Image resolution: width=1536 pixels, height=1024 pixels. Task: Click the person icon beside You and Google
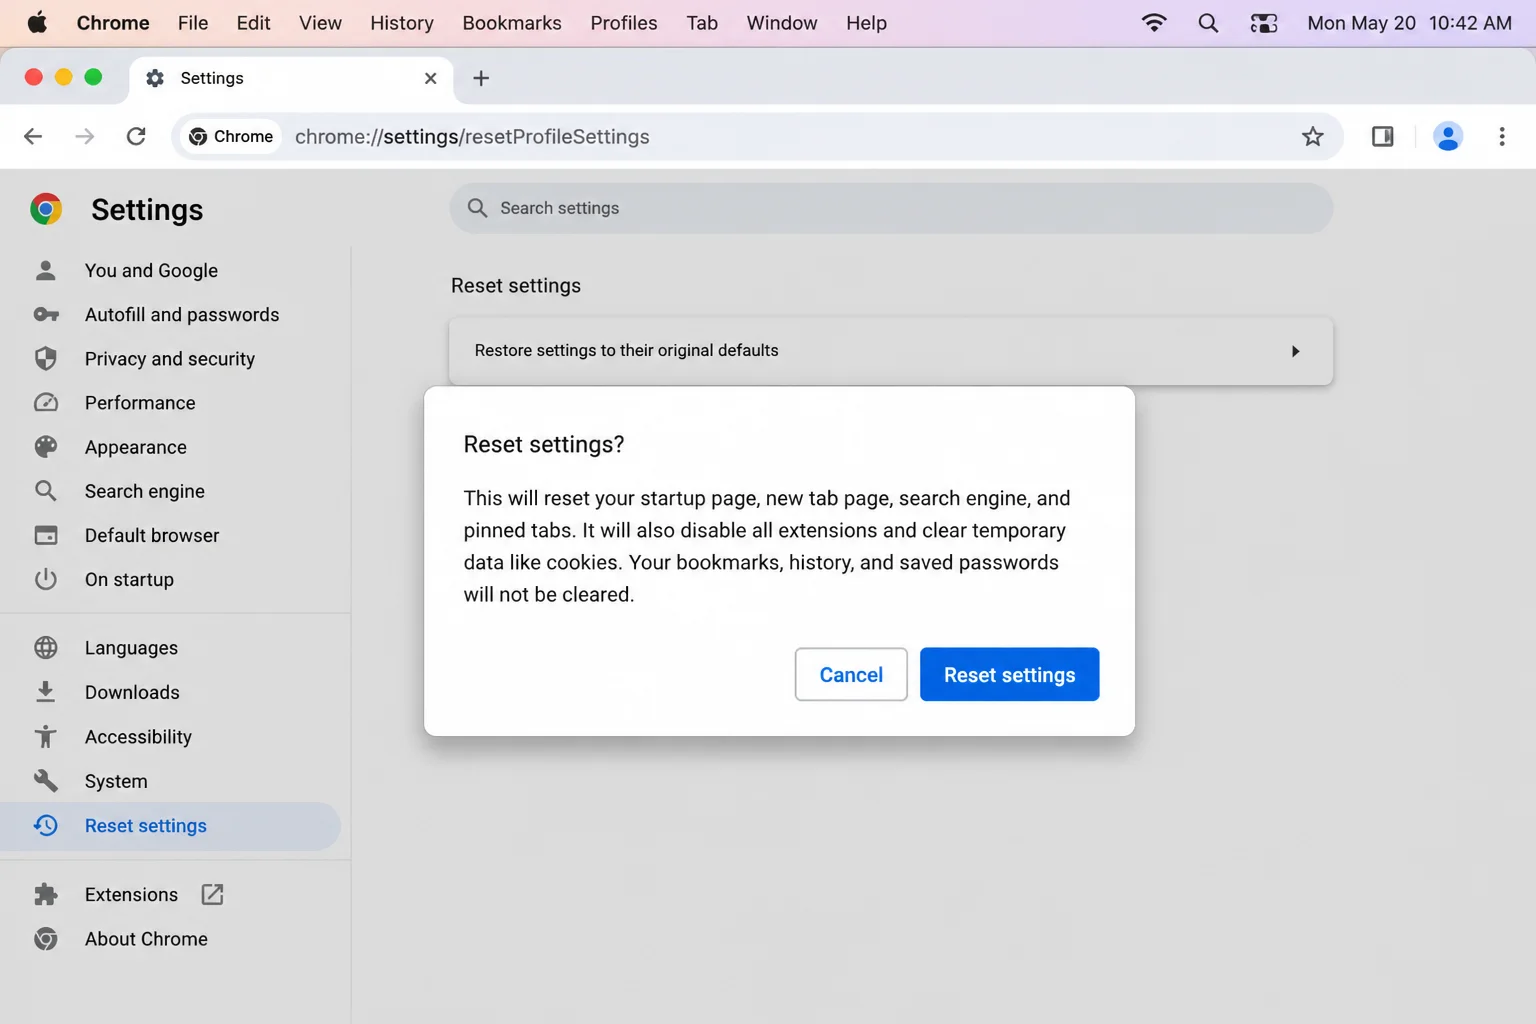46,270
